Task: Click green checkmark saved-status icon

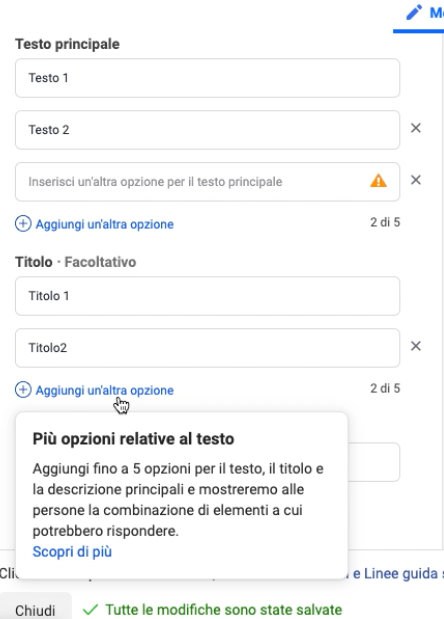Action: 90,610
